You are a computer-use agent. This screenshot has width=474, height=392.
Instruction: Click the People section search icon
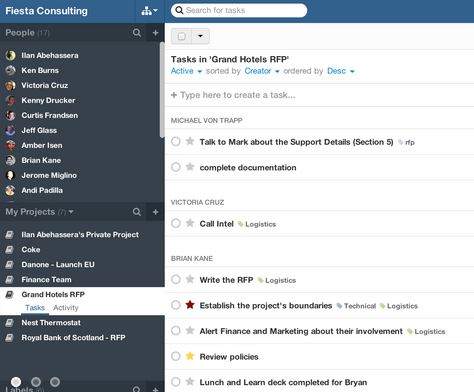click(x=137, y=33)
